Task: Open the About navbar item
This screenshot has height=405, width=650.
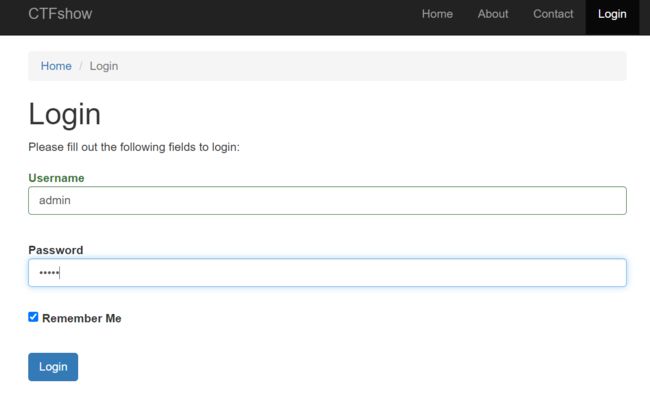Action: [492, 14]
